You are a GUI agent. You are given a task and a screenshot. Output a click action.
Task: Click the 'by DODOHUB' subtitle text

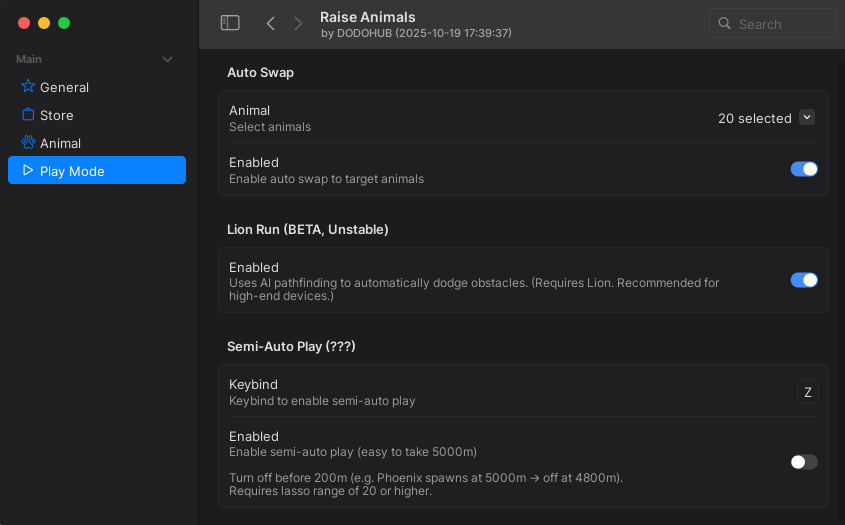coord(416,33)
